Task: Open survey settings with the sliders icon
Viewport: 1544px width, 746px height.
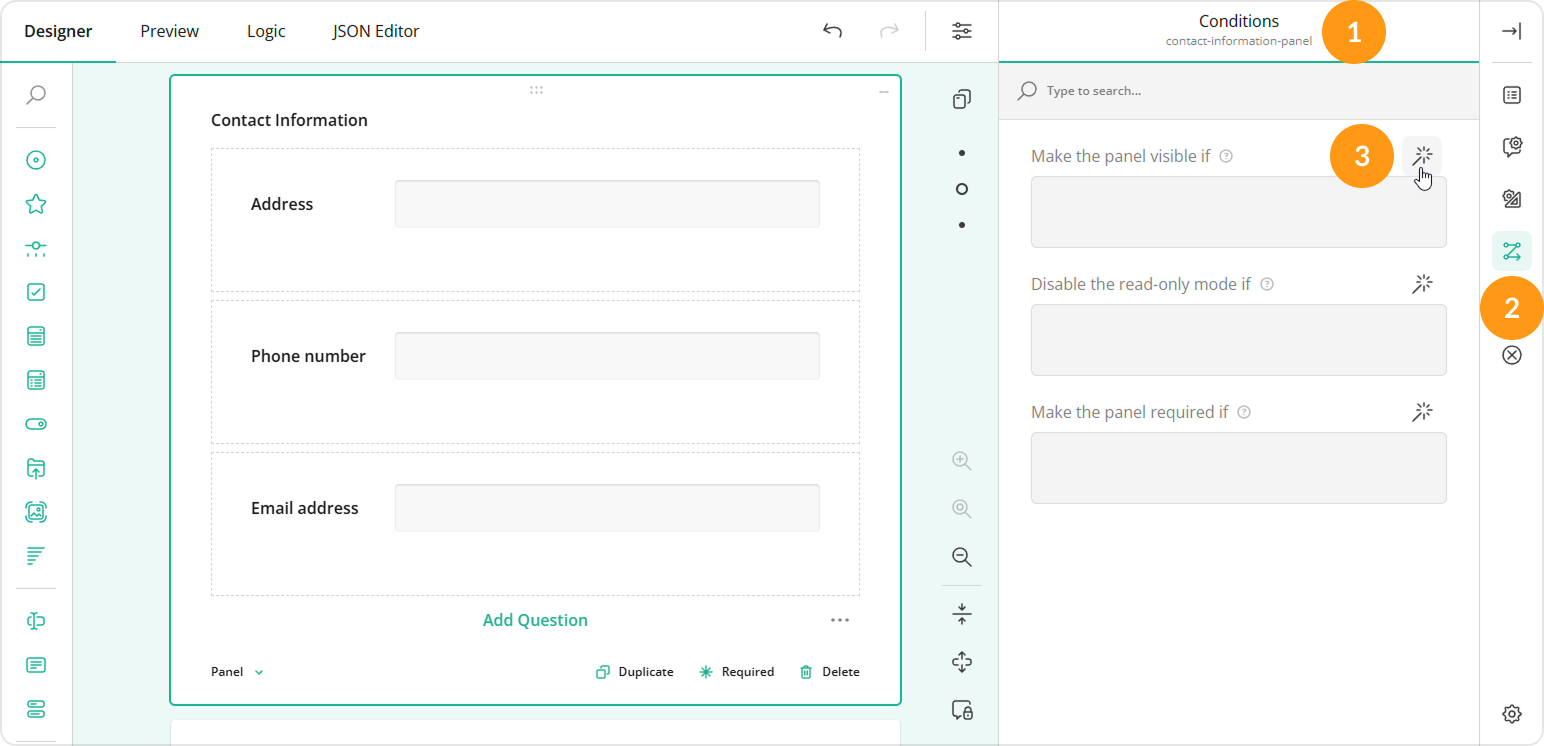Action: pyautogui.click(x=961, y=31)
